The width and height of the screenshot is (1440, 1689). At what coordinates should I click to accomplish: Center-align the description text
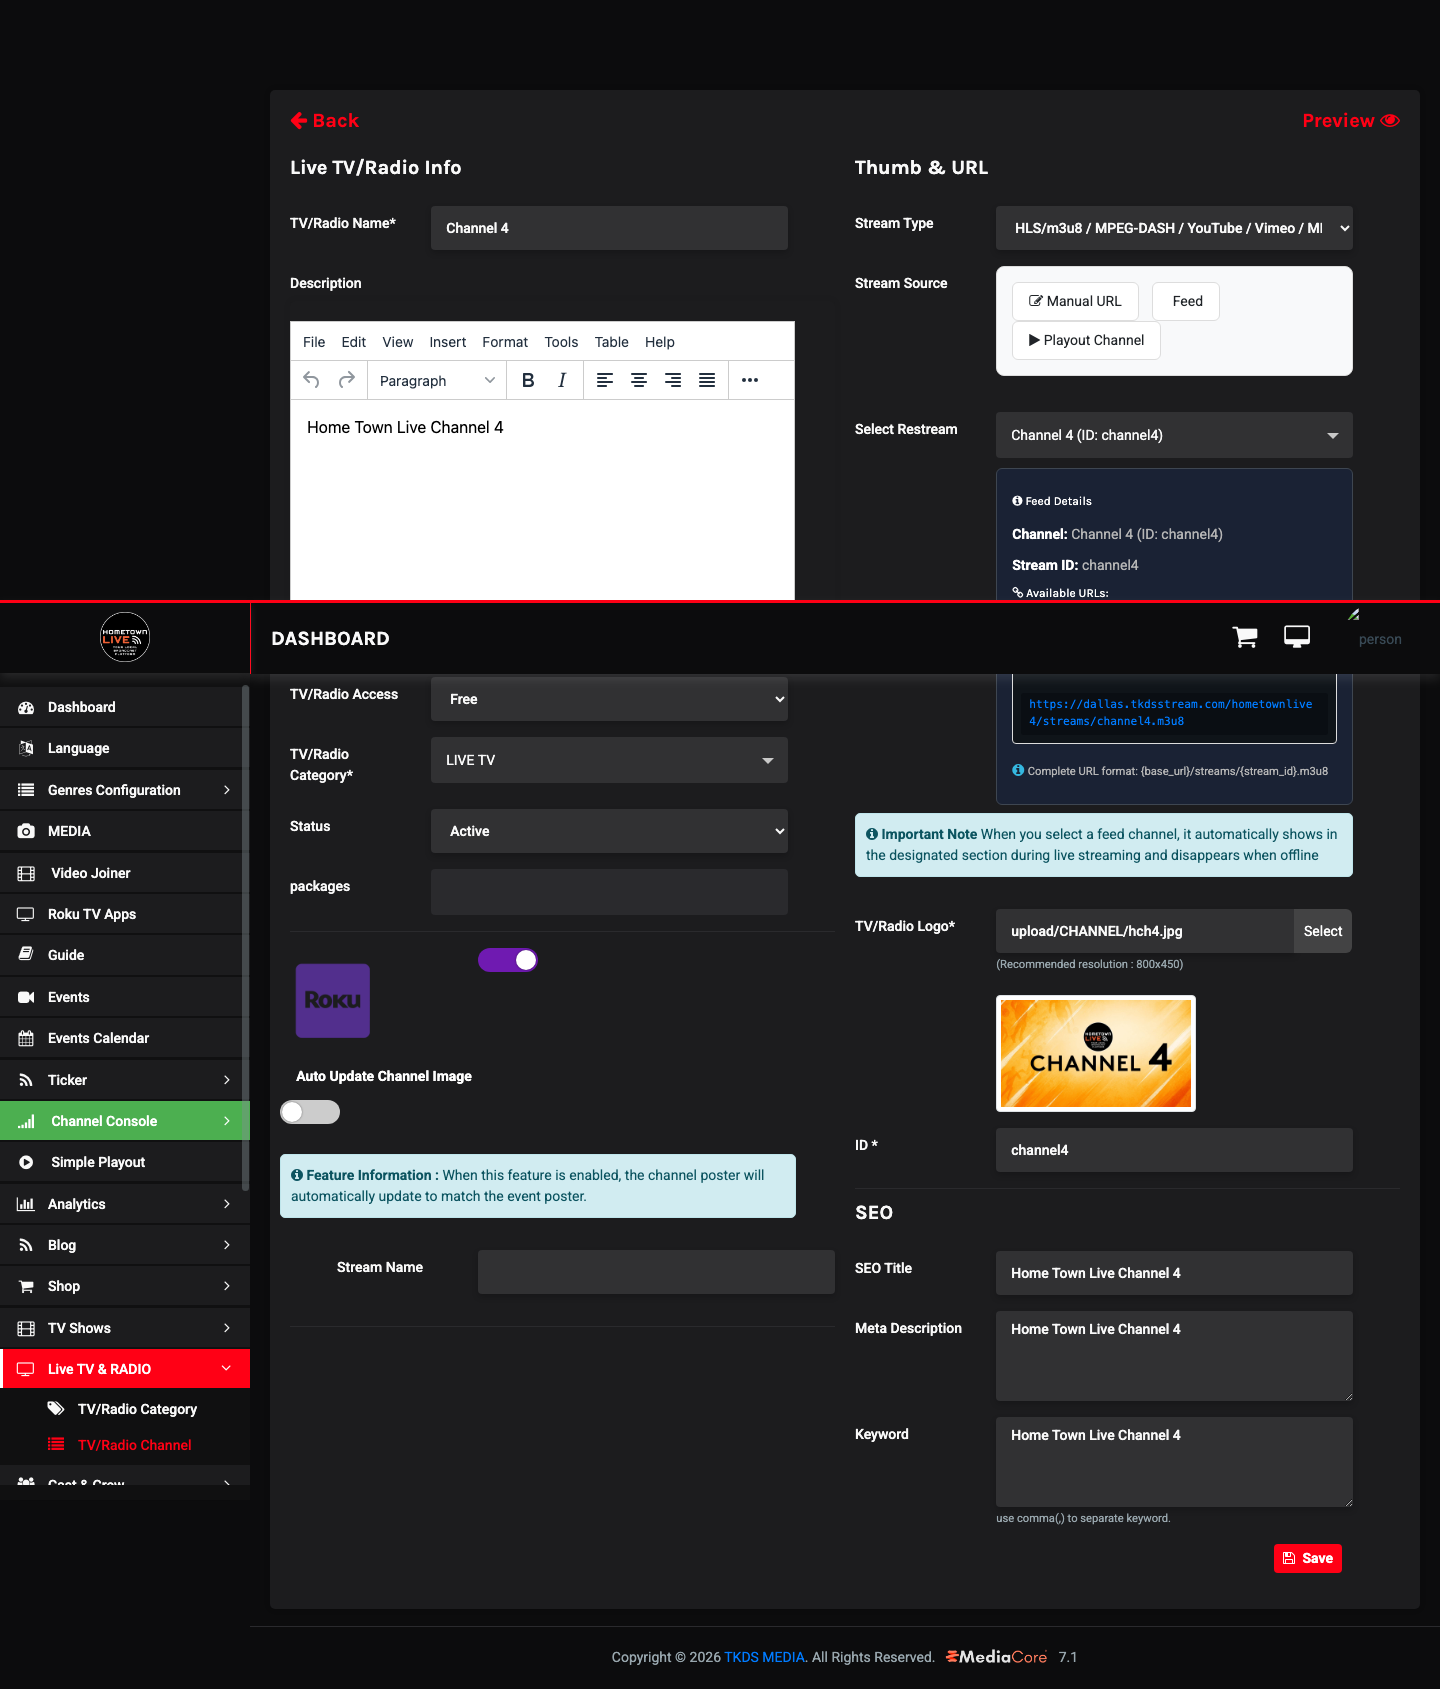coord(639,380)
